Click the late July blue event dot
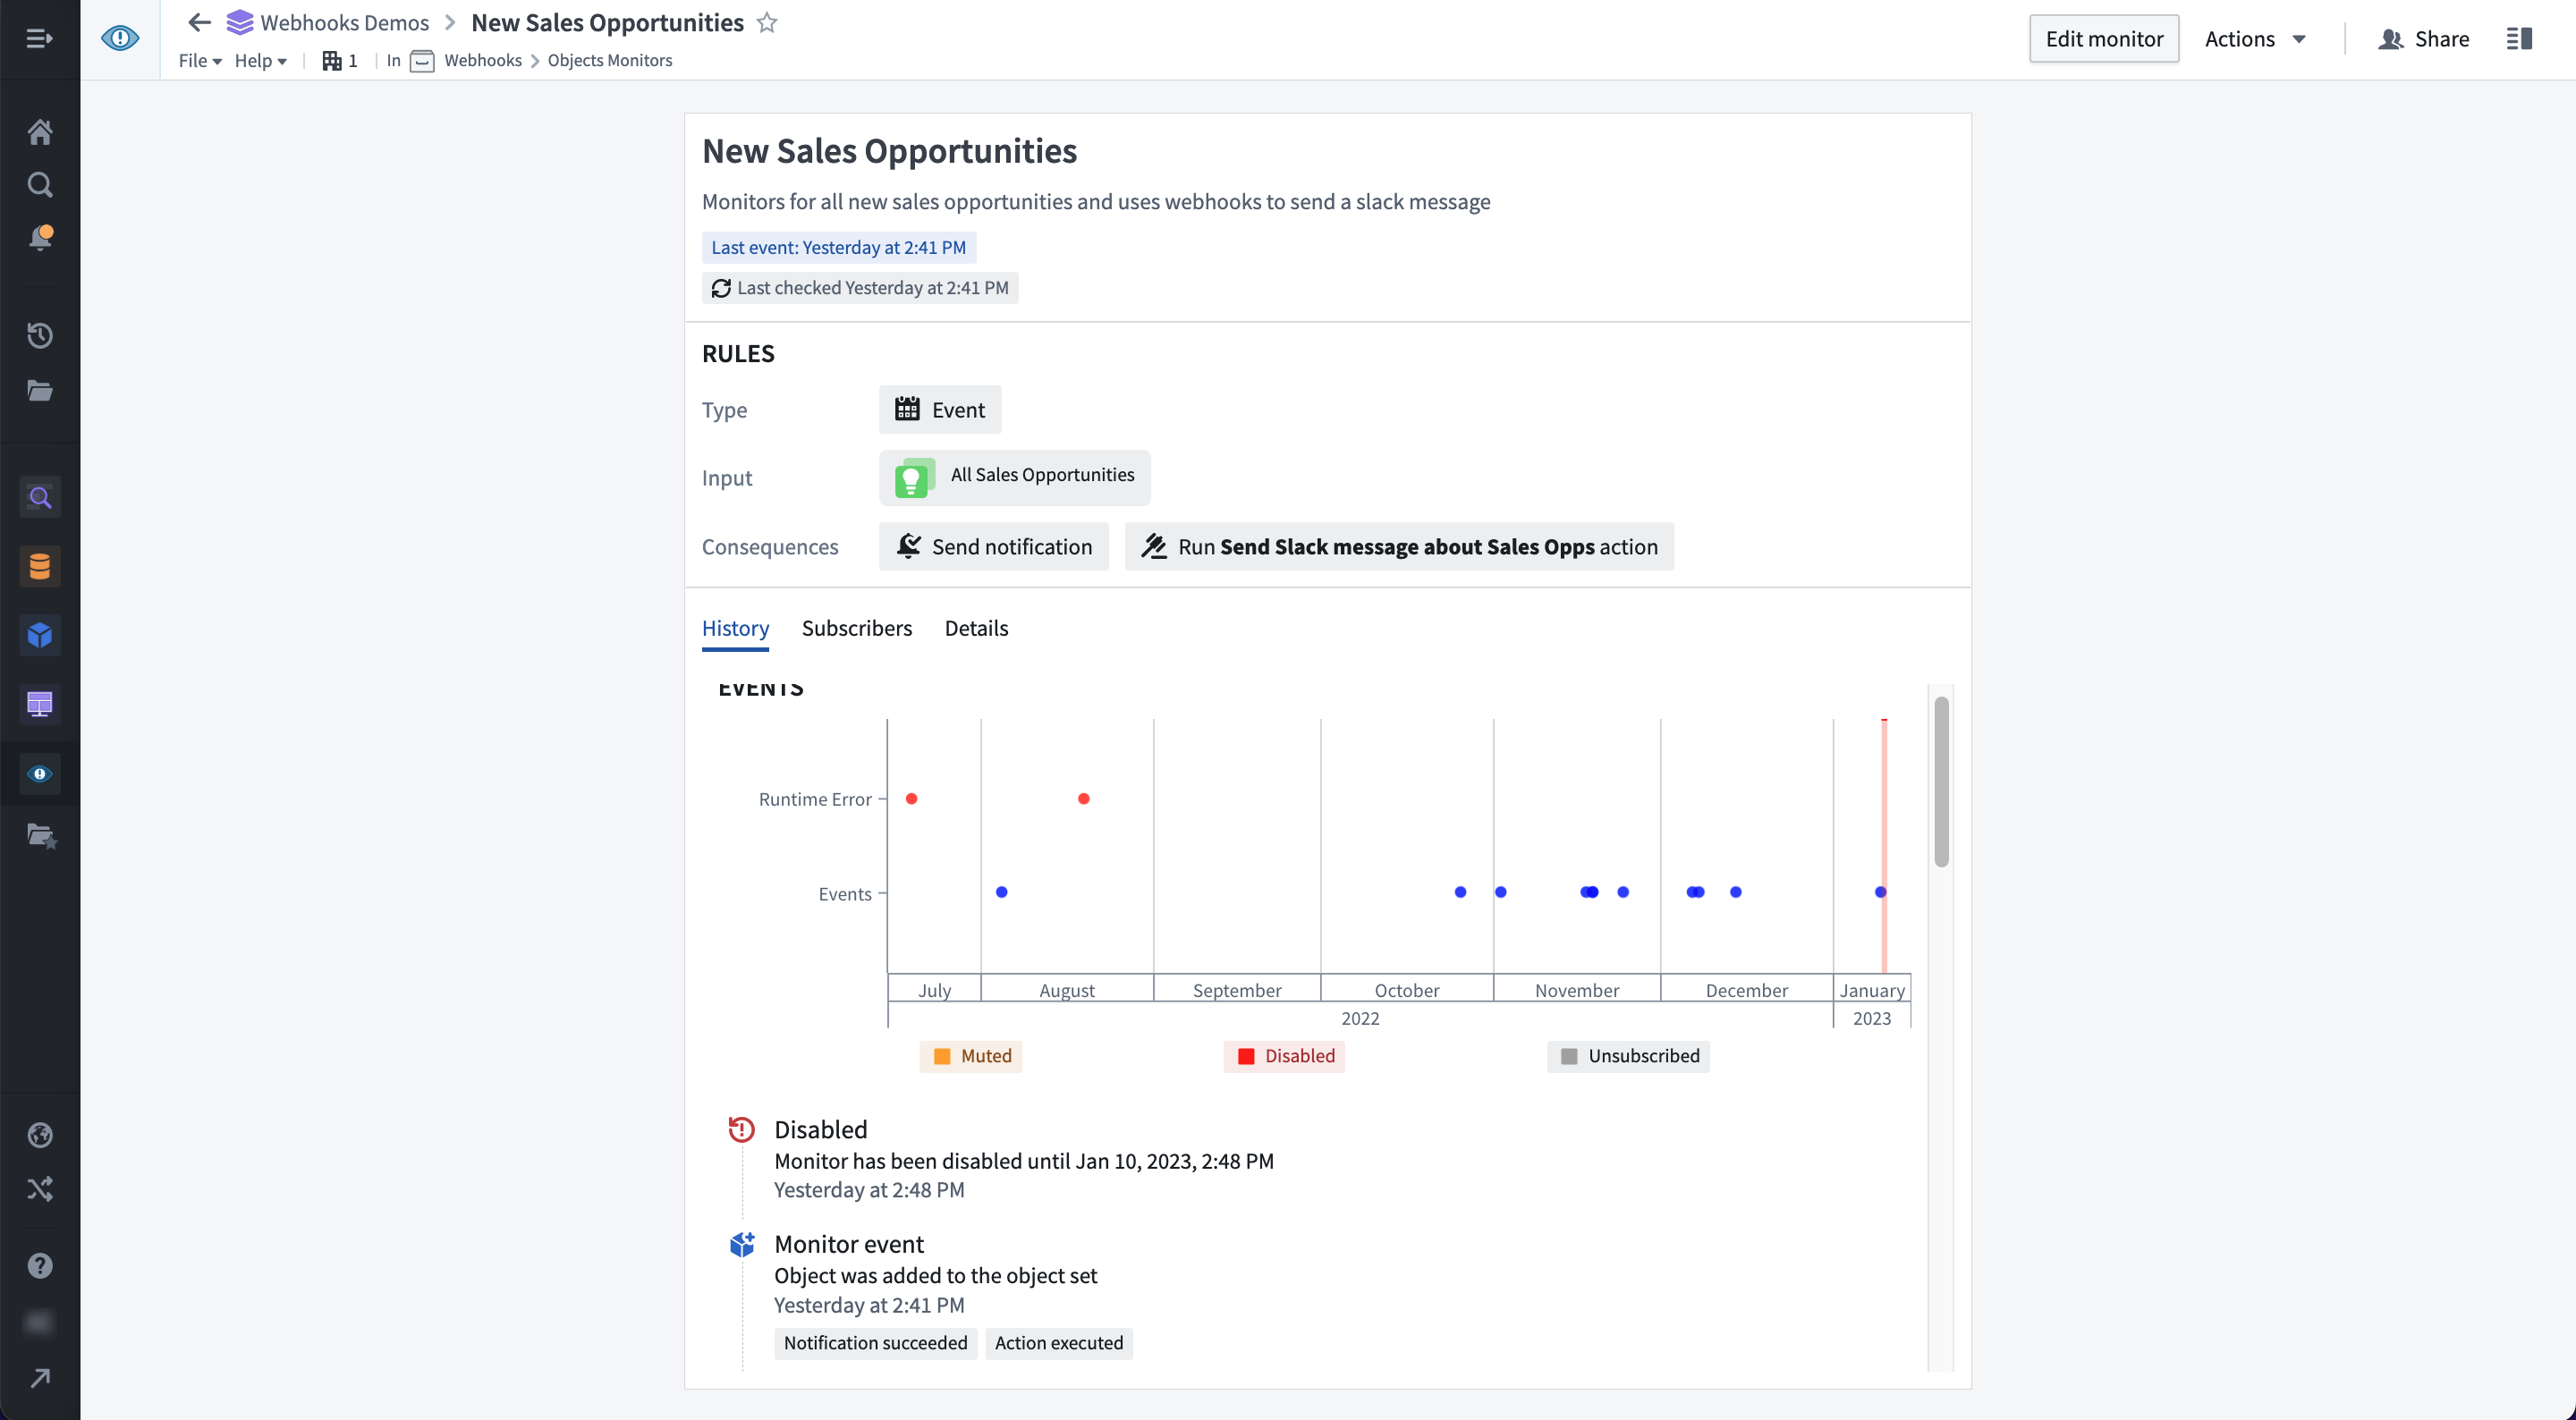2576x1420 pixels. pyautogui.click(x=1001, y=892)
